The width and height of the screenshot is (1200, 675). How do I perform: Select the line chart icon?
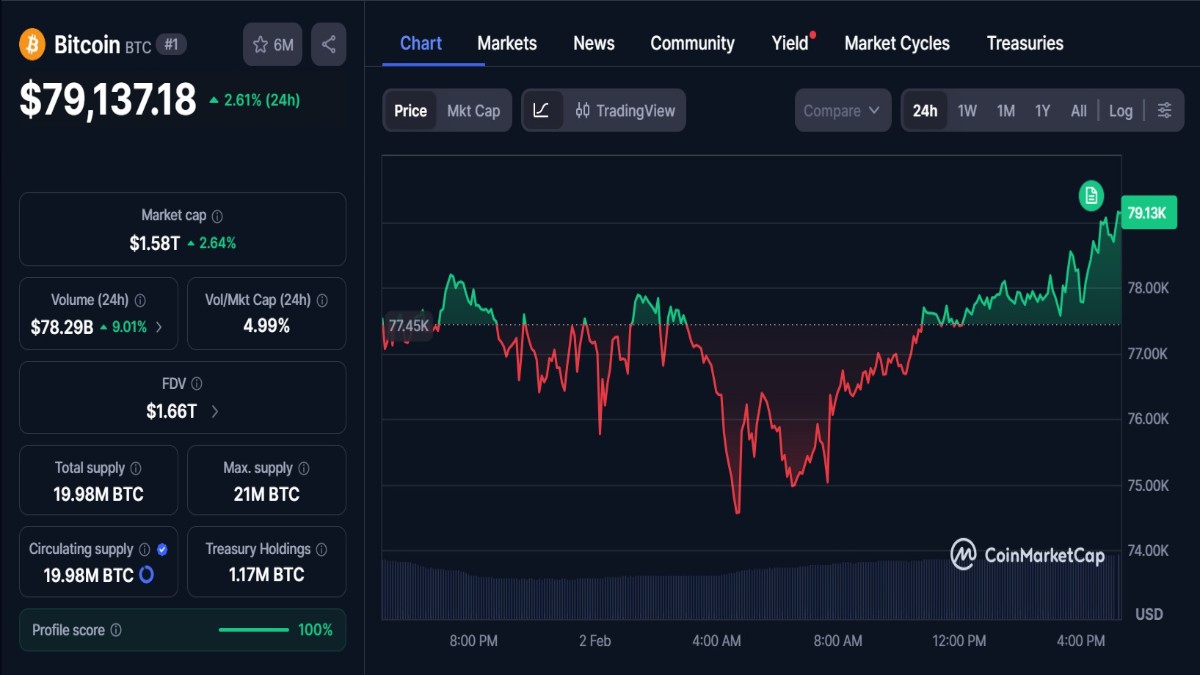543,110
